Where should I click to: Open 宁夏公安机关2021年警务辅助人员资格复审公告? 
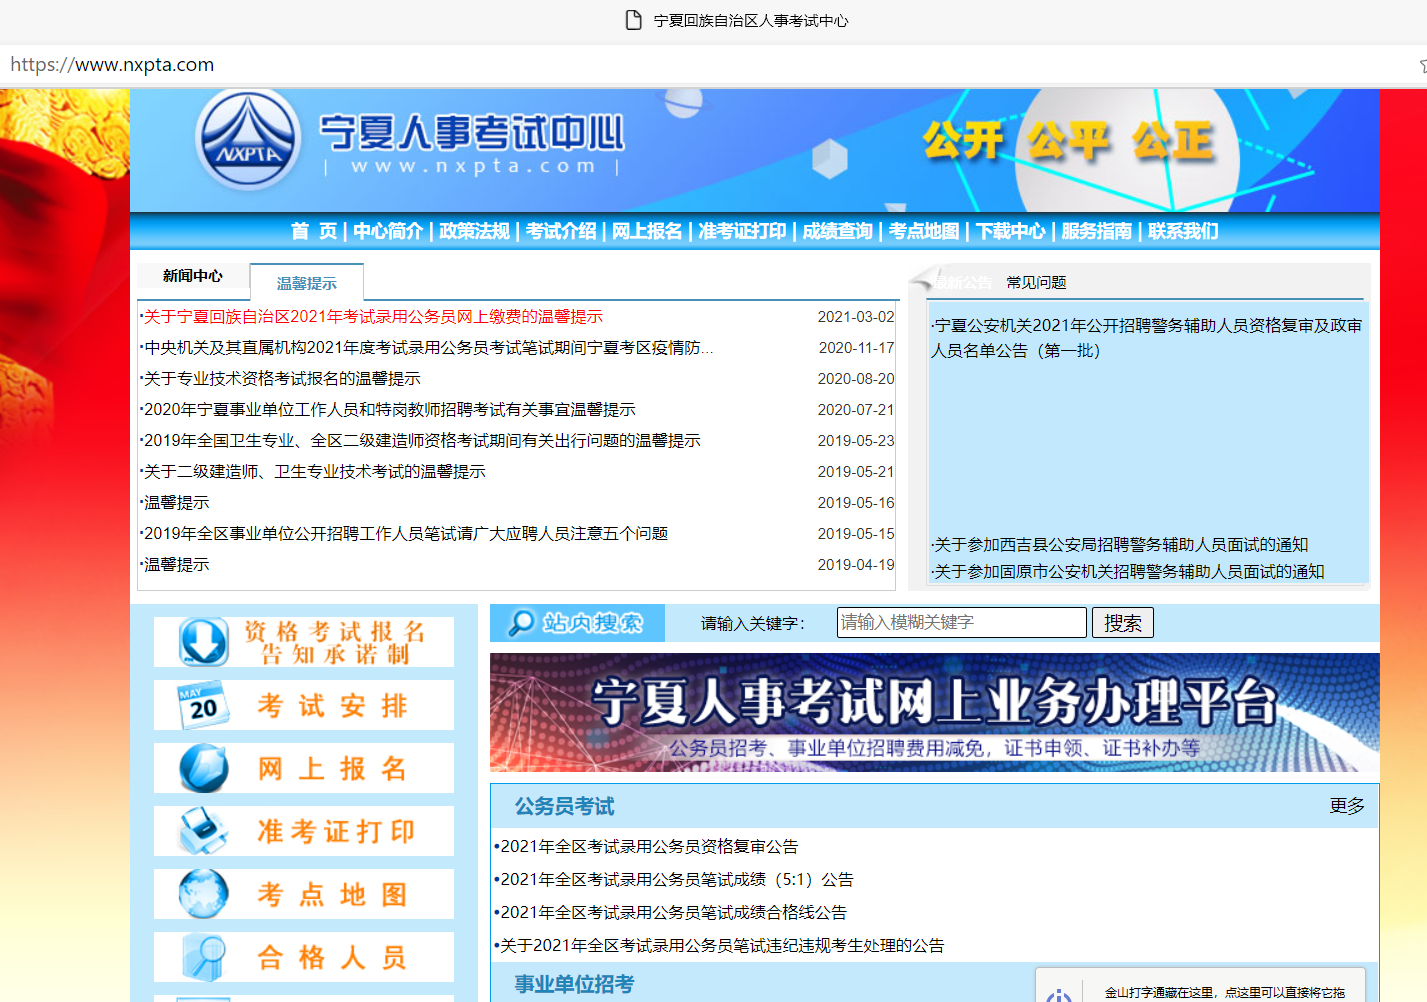tap(1147, 338)
